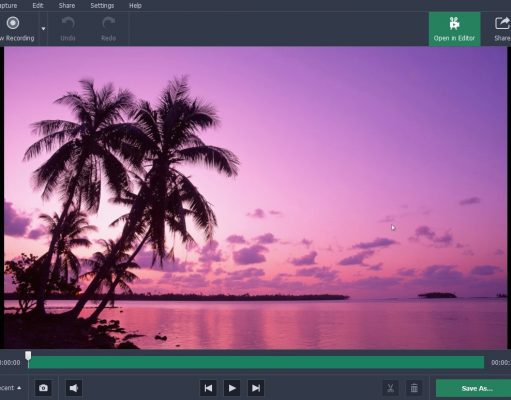Open the Settings menu

point(102,6)
